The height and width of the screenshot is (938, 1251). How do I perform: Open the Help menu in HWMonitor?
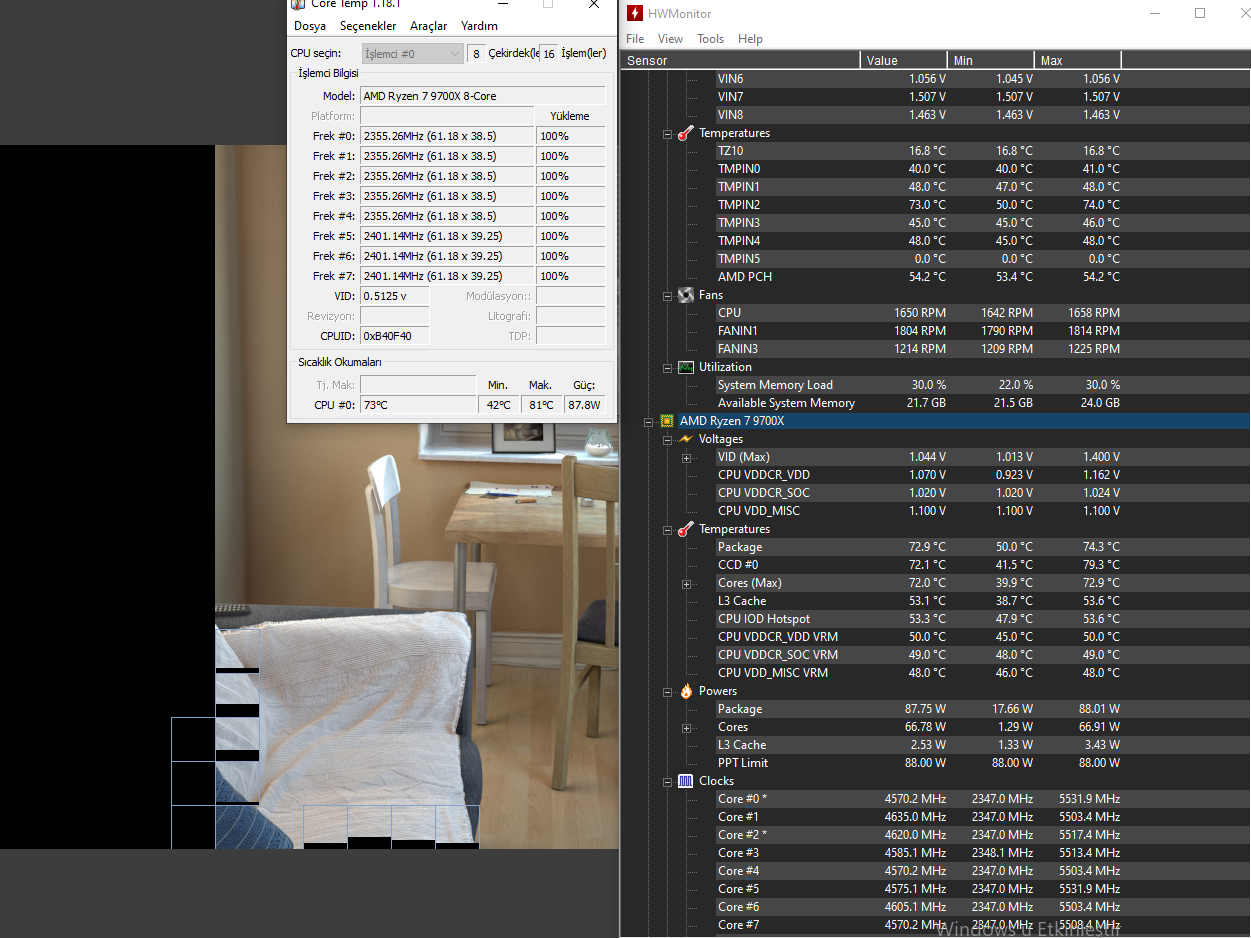(750, 39)
